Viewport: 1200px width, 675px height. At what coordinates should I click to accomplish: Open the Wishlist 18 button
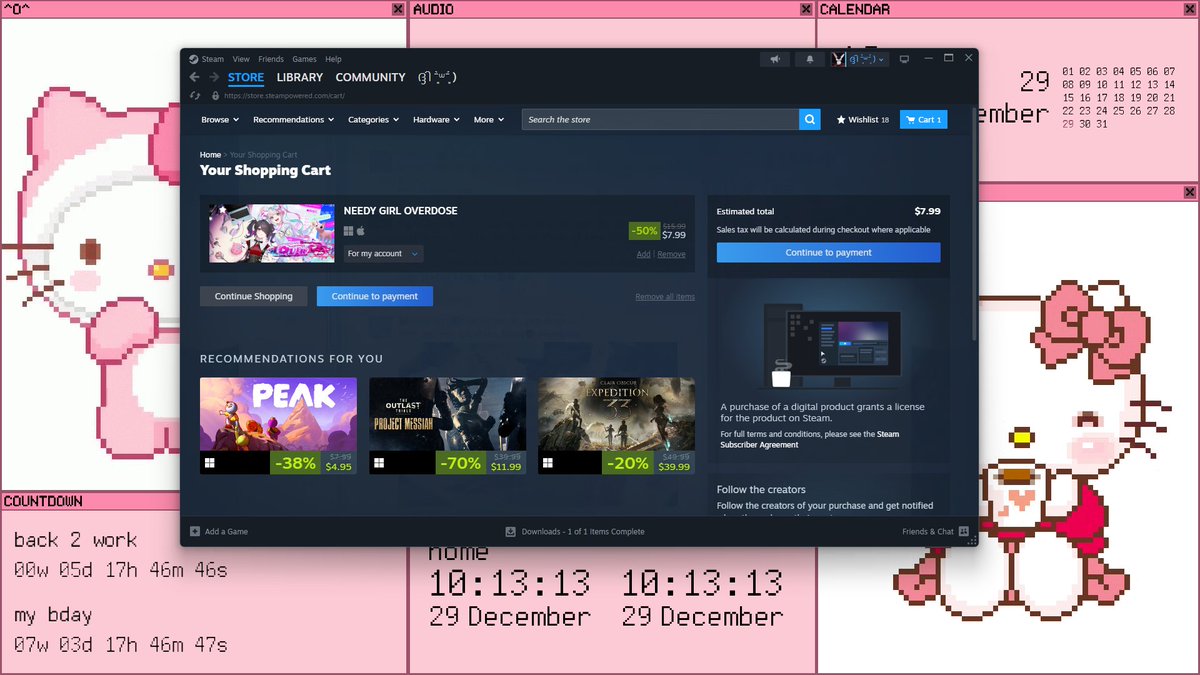click(x=863, y=119)
